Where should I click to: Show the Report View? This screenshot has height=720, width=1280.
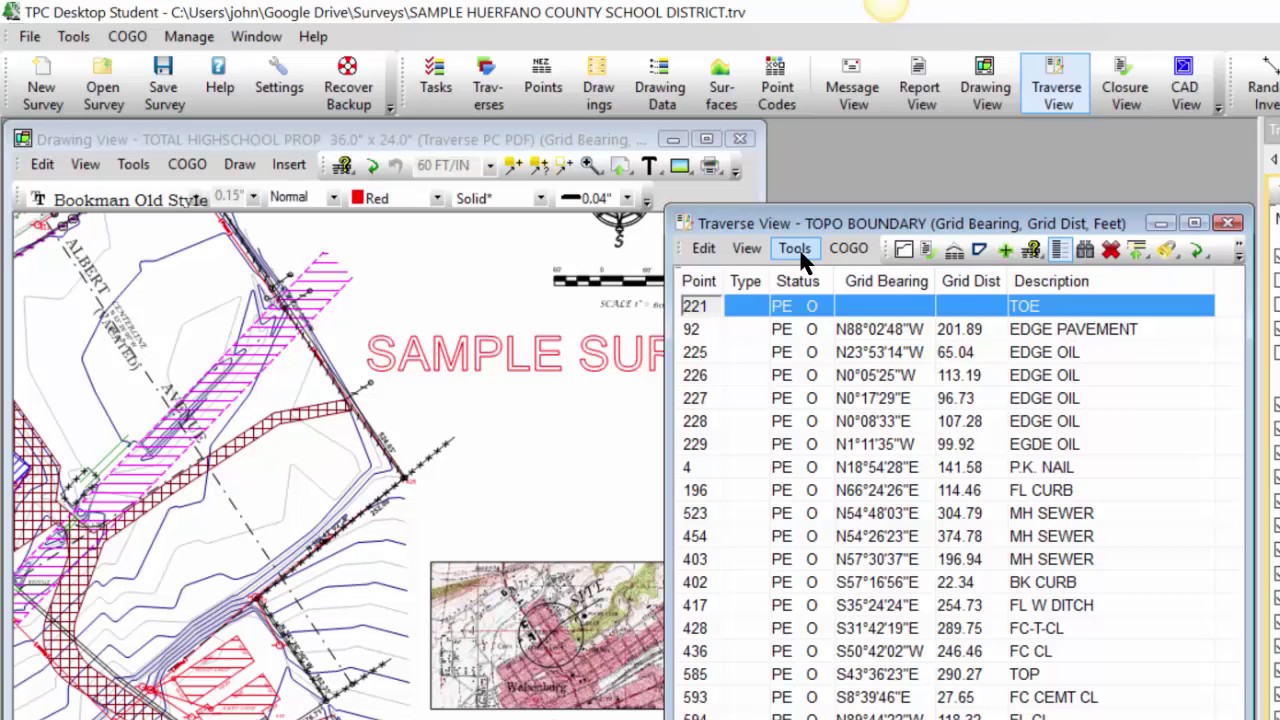[919, 85]
